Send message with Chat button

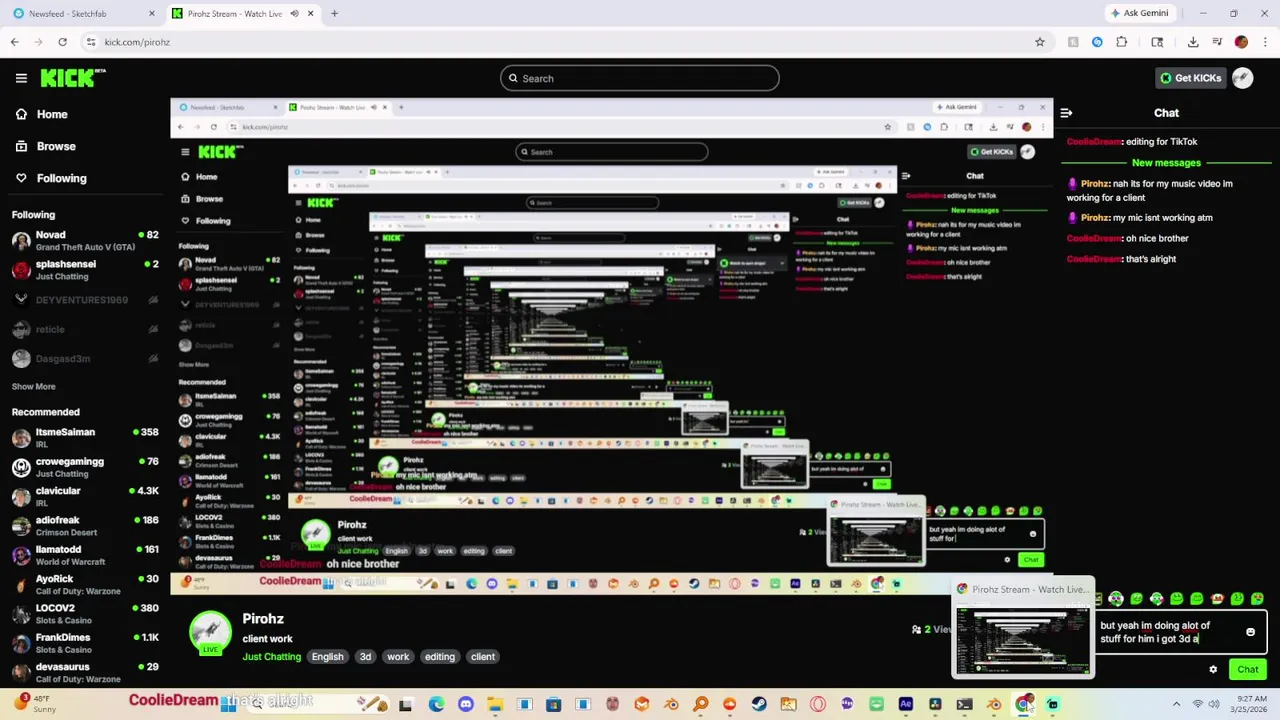pos(1248,670)
